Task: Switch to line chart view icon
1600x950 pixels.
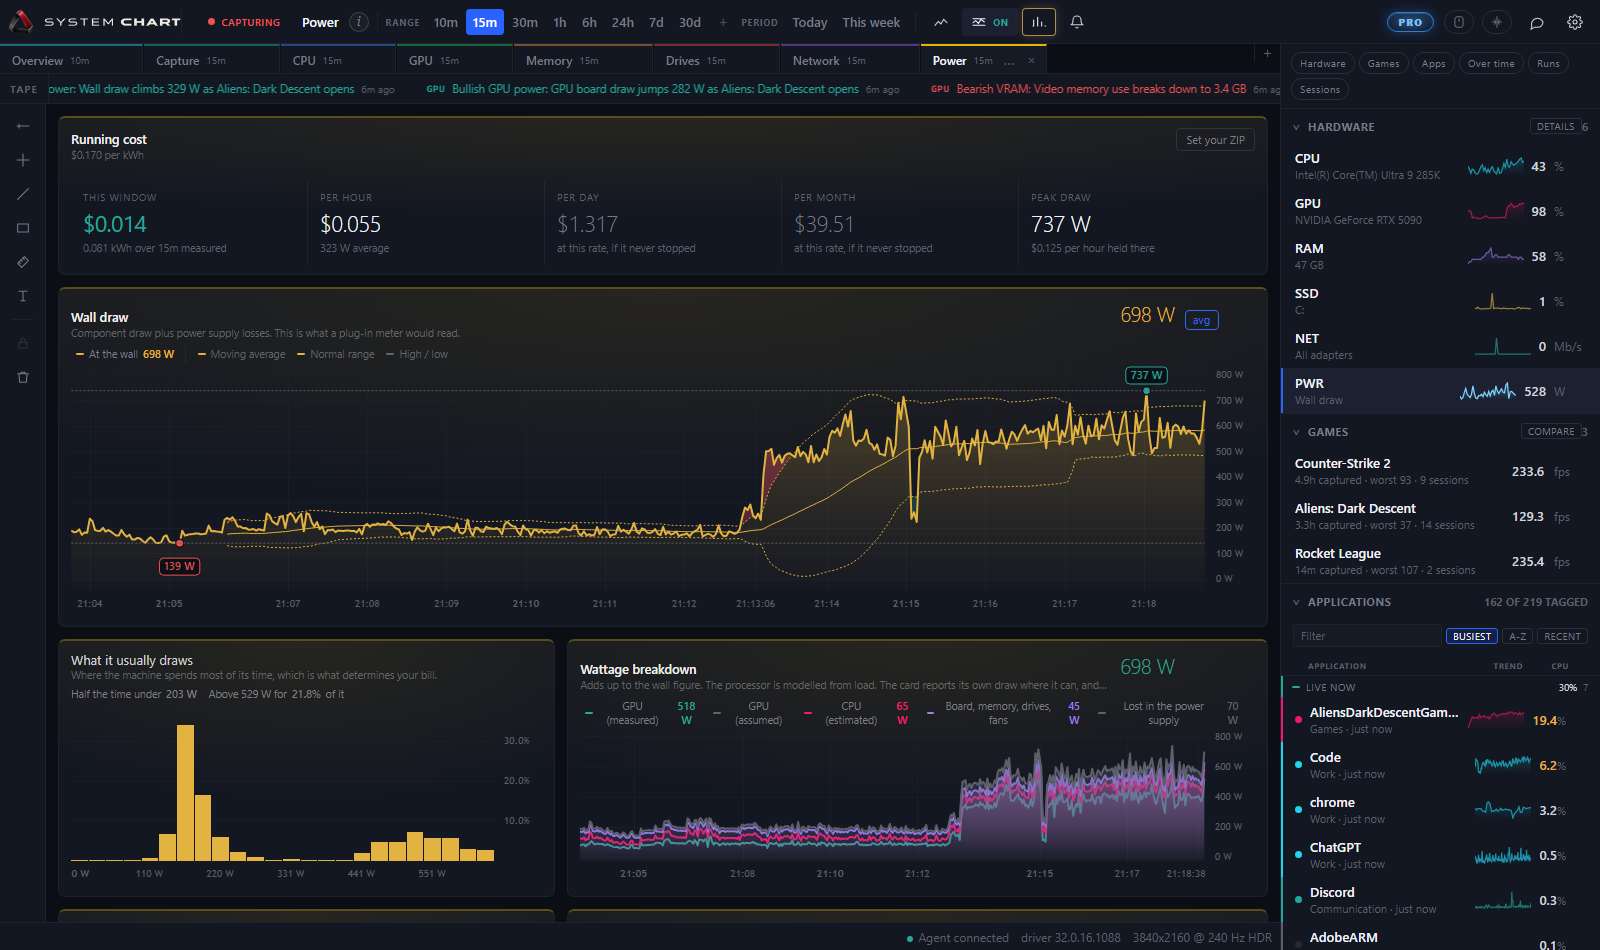Action: (941, 22)
